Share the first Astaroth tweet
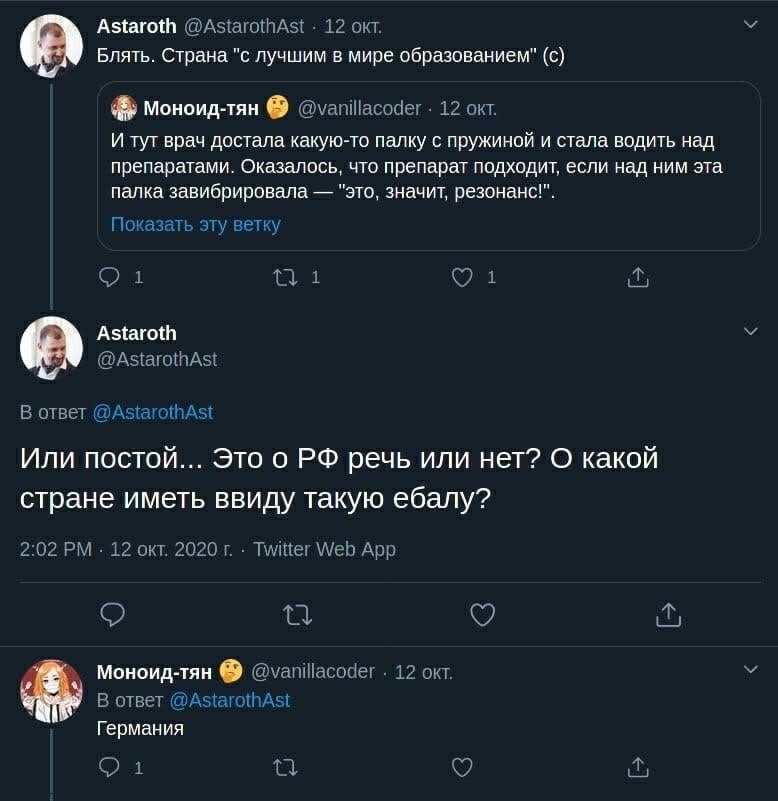Viewport: 778px width, 801px height. (x=637, y=278)
